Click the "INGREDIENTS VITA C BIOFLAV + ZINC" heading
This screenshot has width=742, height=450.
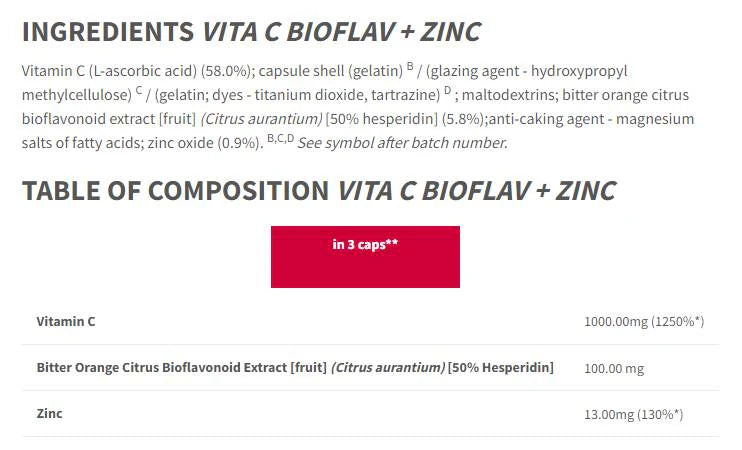(251, 31)
